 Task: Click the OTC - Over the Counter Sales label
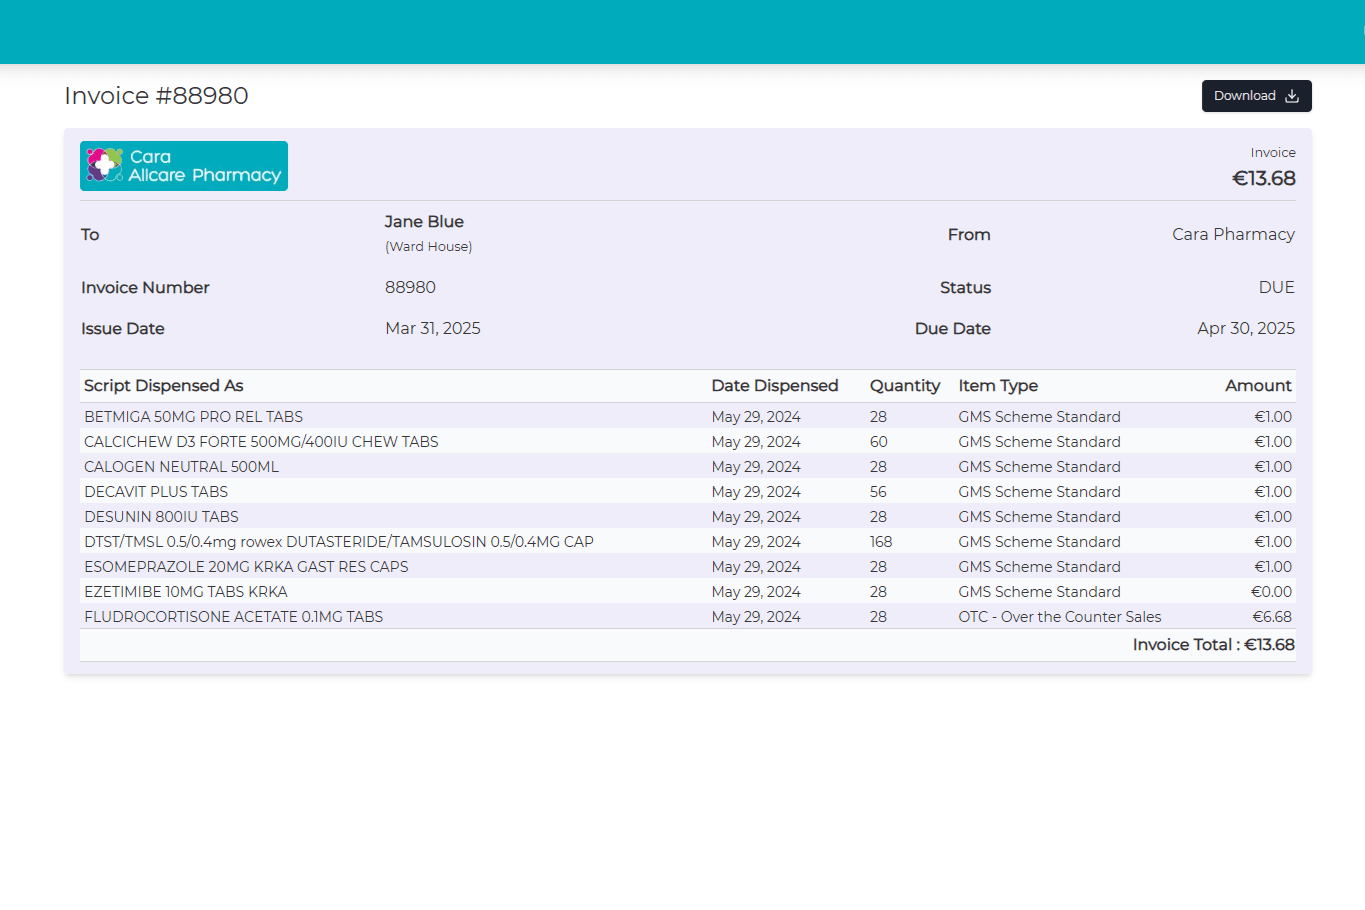1059,616
